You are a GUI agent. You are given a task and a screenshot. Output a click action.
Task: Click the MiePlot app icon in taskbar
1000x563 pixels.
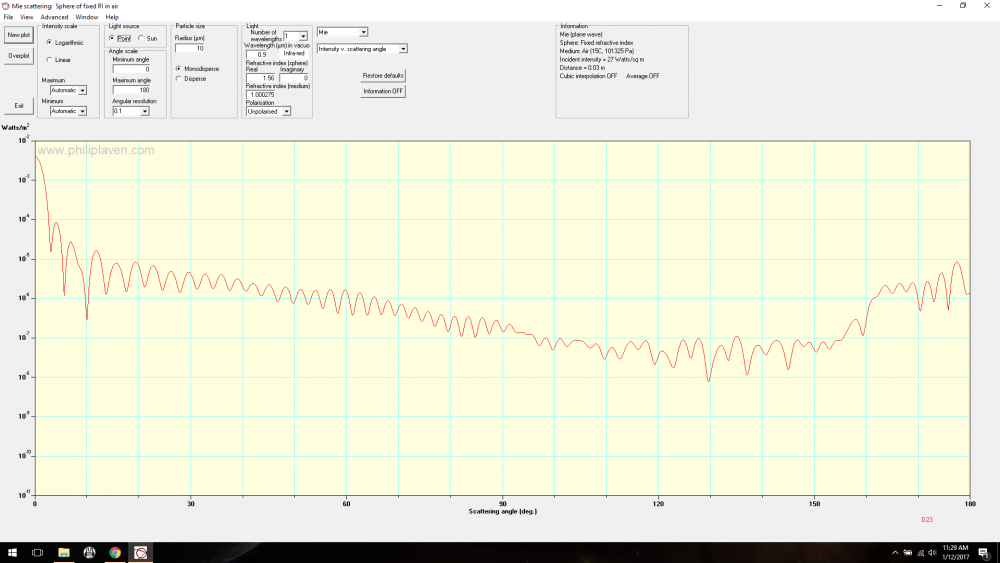click(141, 552)
